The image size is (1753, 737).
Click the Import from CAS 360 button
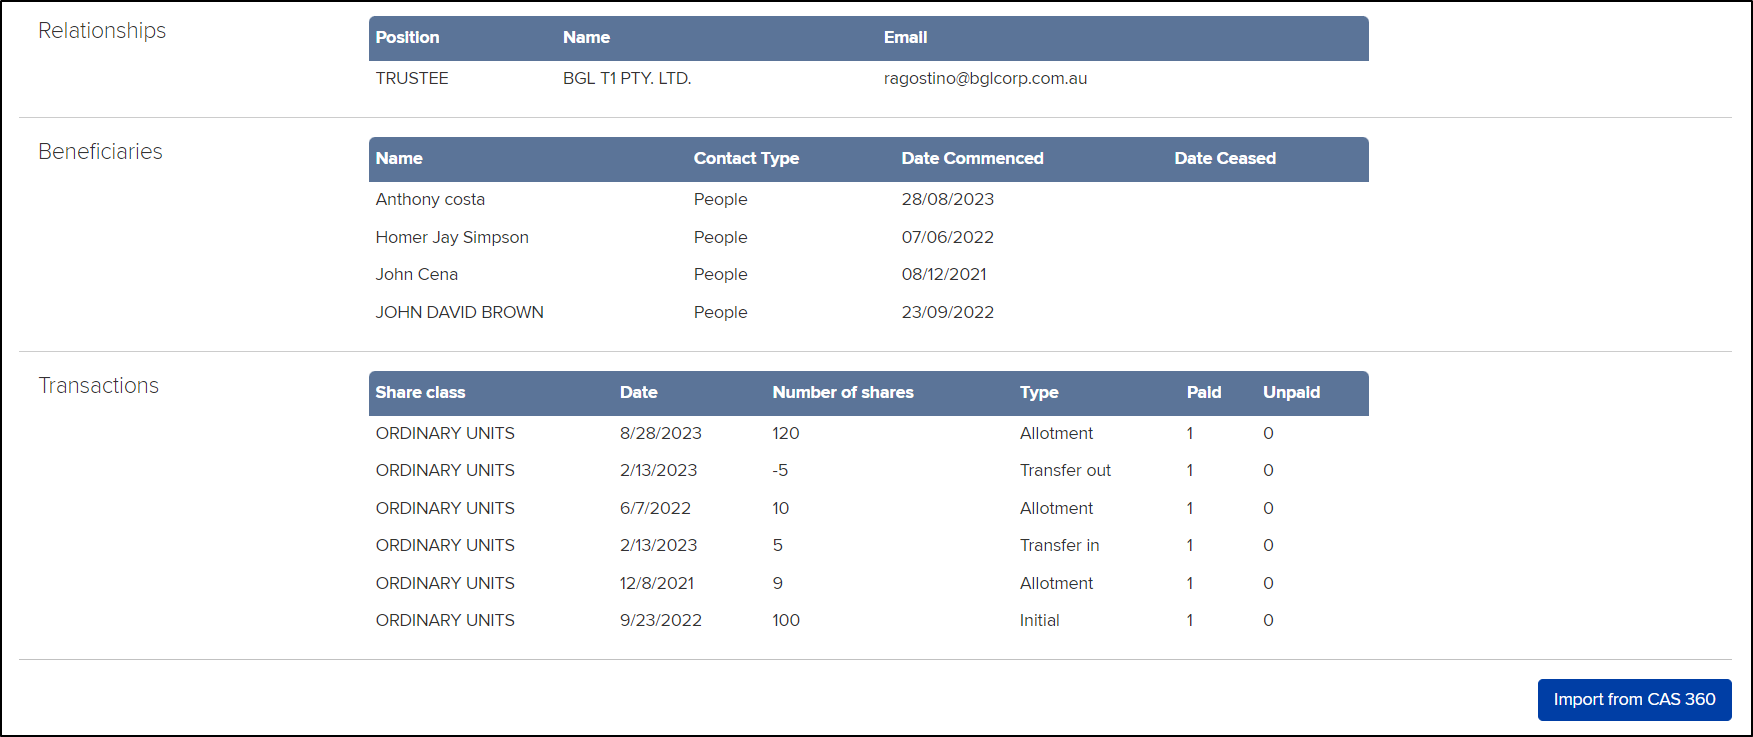(1634, 699)
